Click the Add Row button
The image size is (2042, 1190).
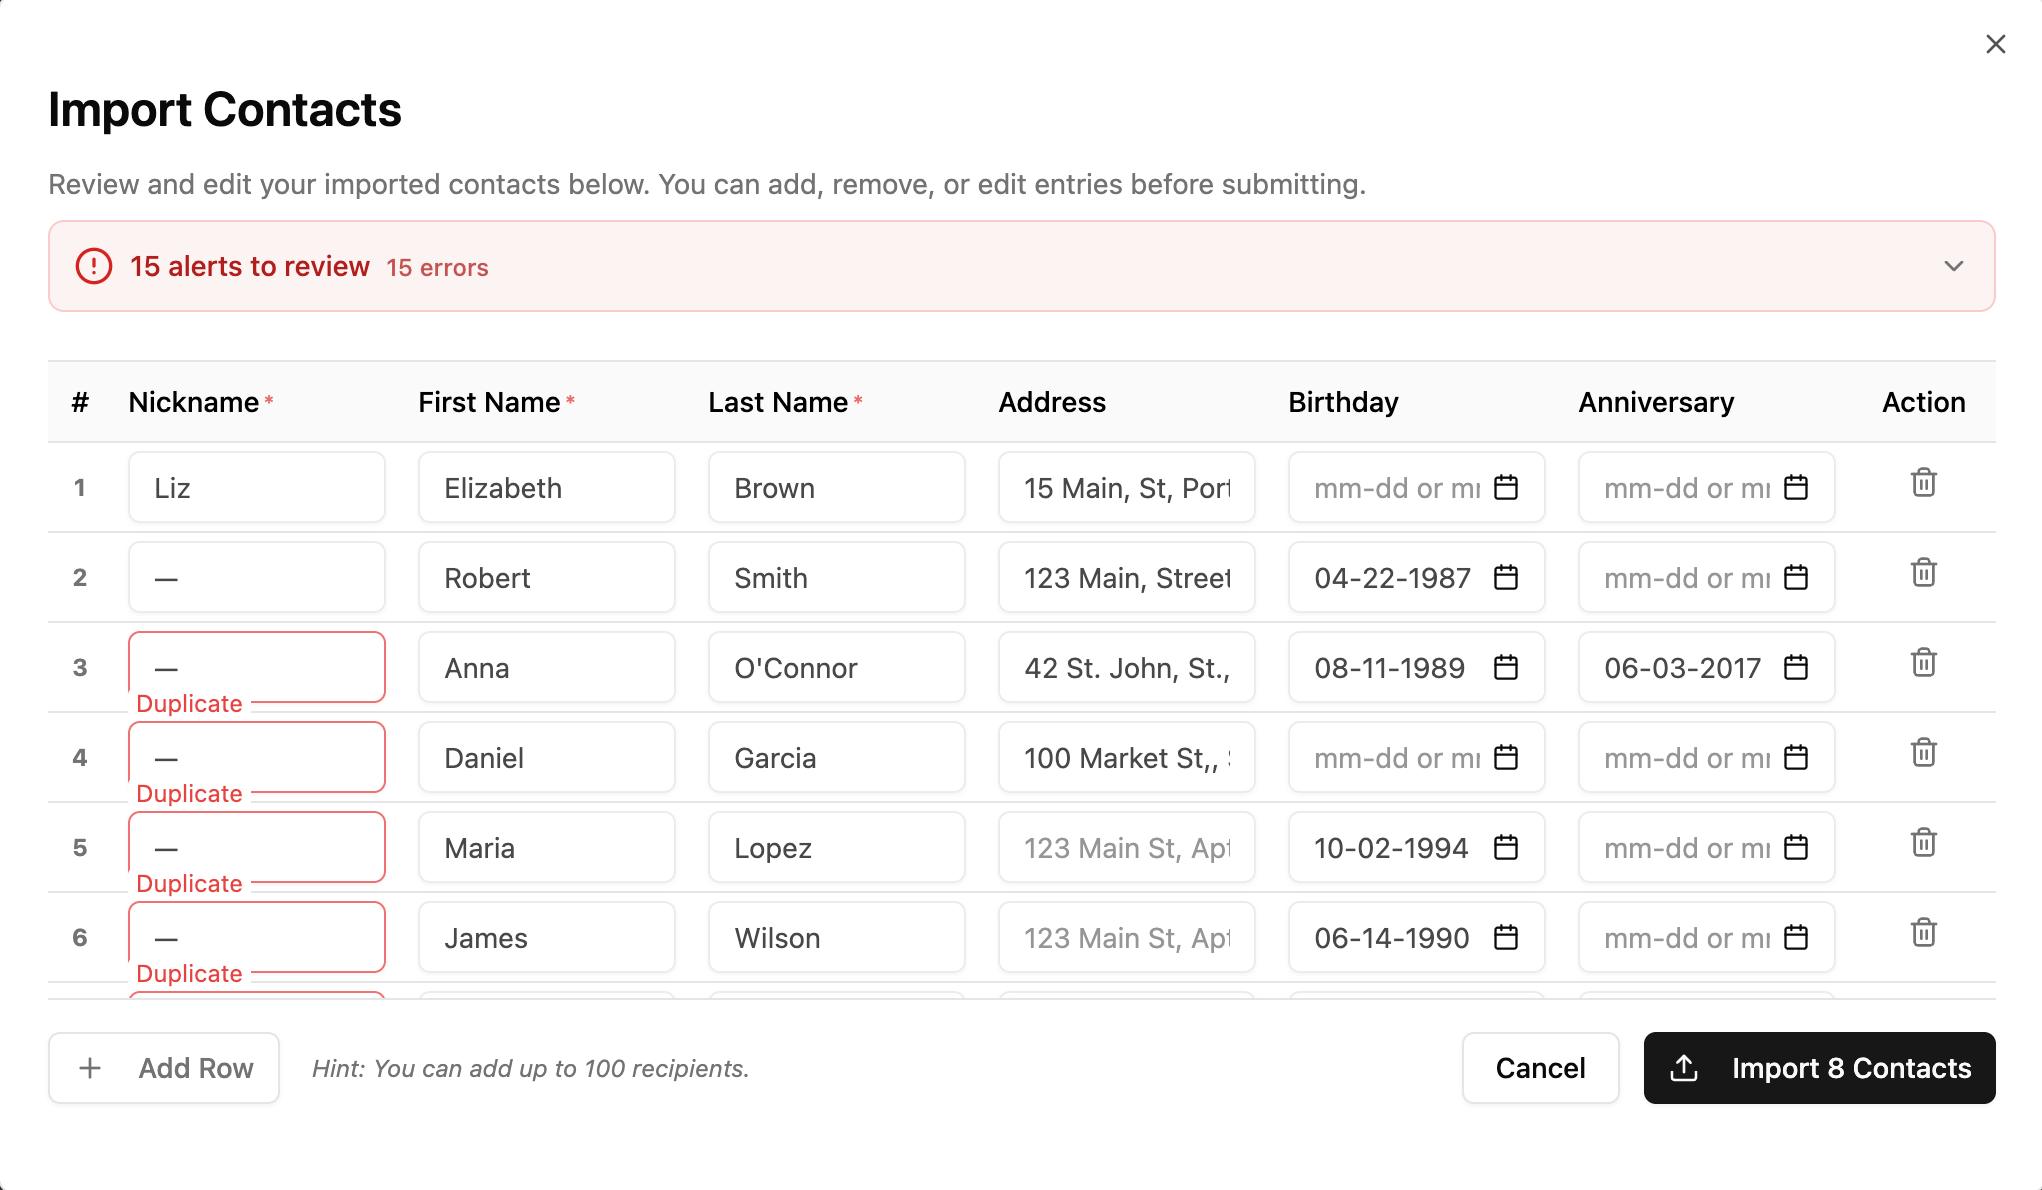pos(164,1068)
